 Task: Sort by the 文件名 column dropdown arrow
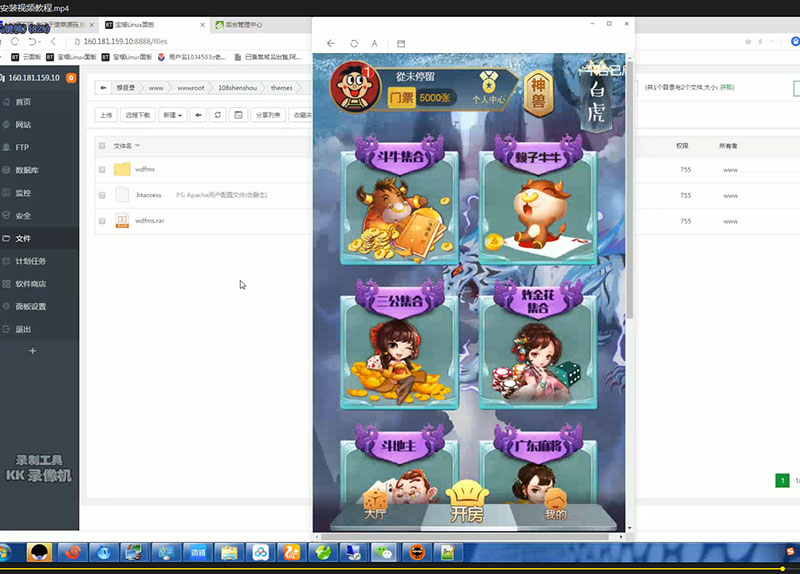[x=137, y=146]
